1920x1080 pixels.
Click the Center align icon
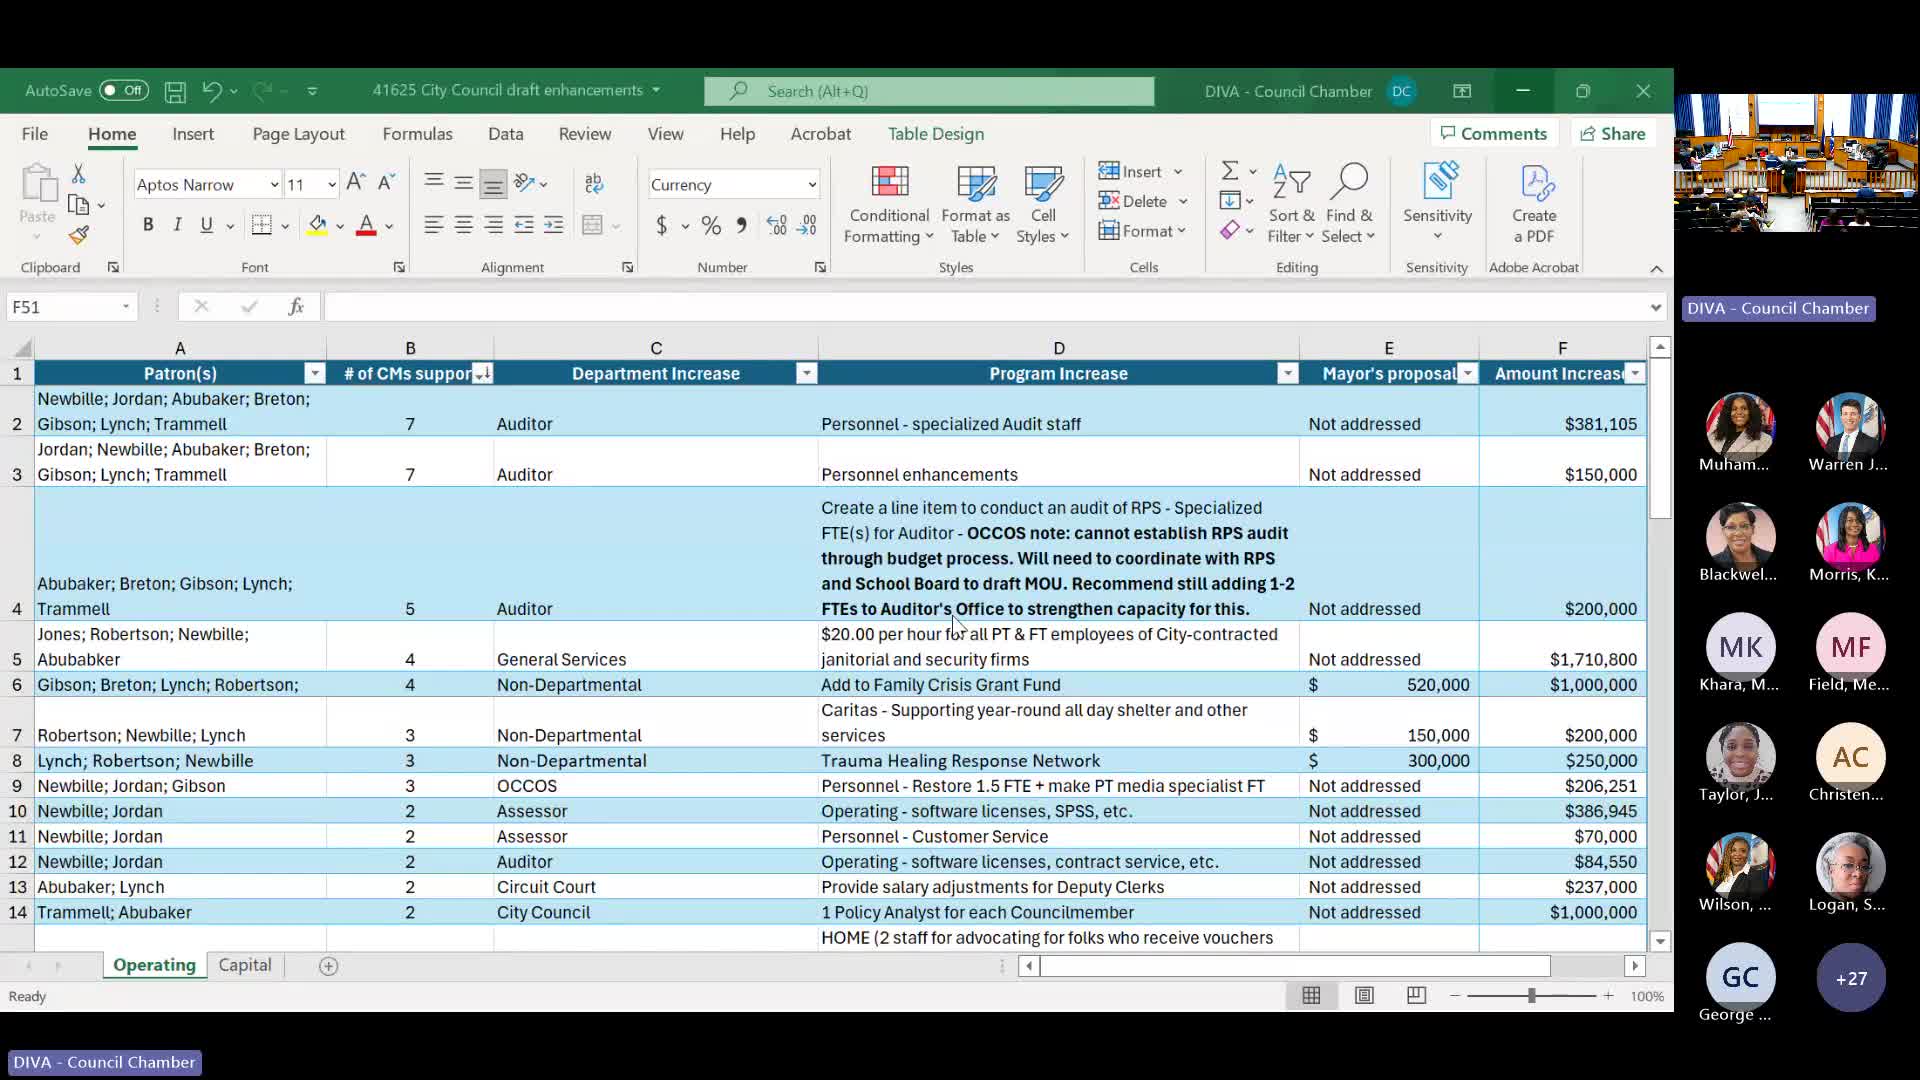[463, 225]
